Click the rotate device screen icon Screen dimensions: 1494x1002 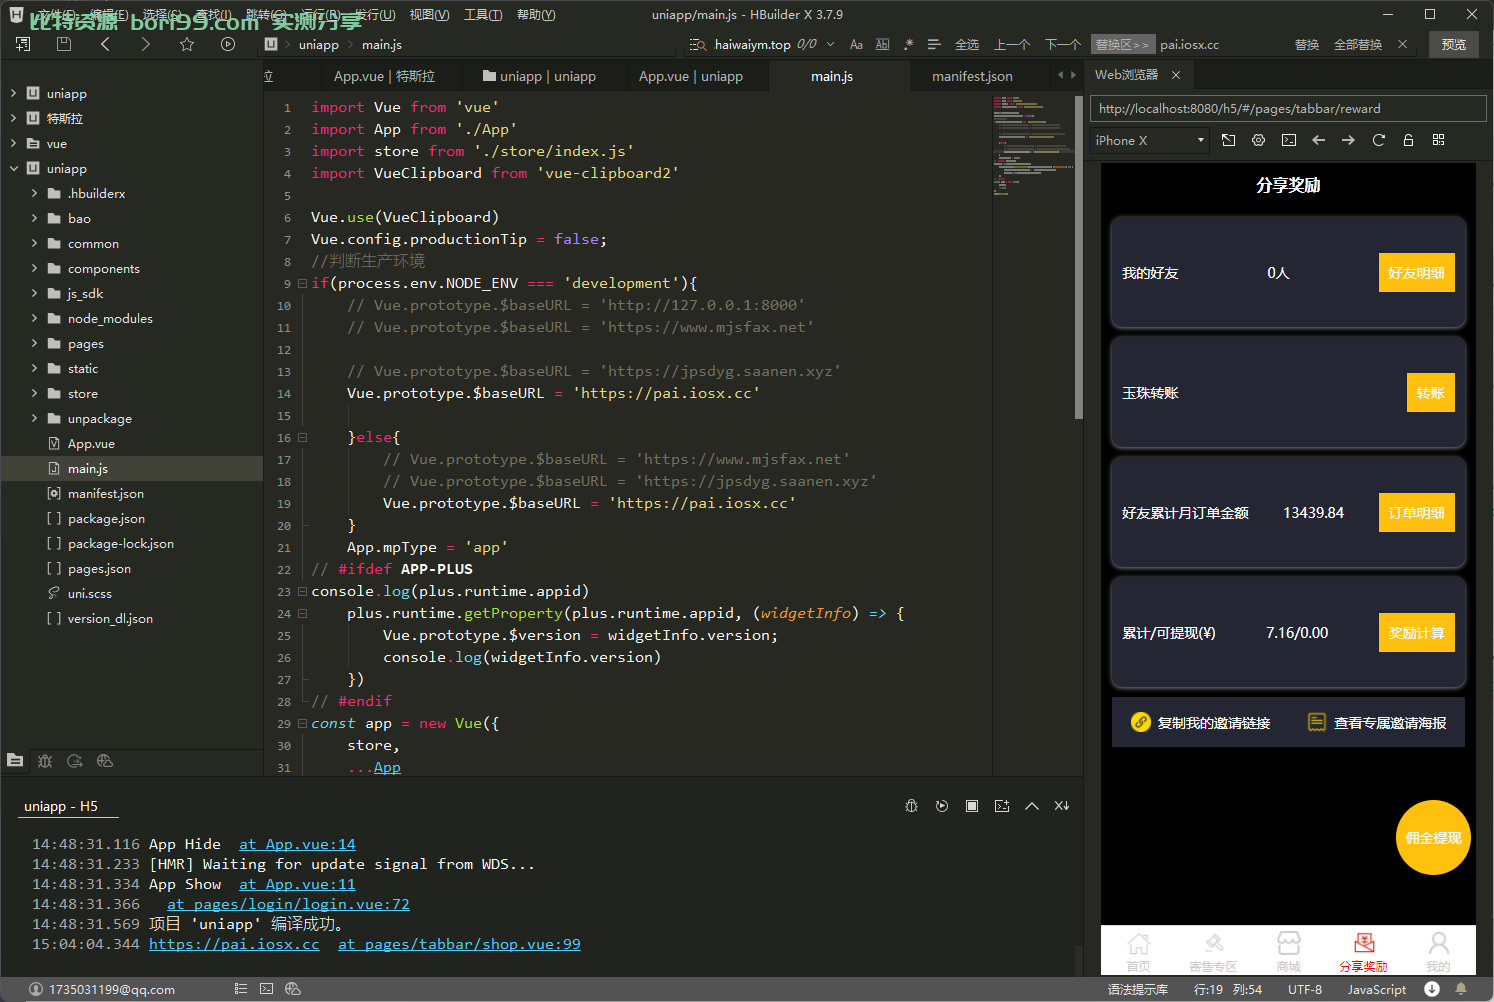click(x=1229, y=140)
